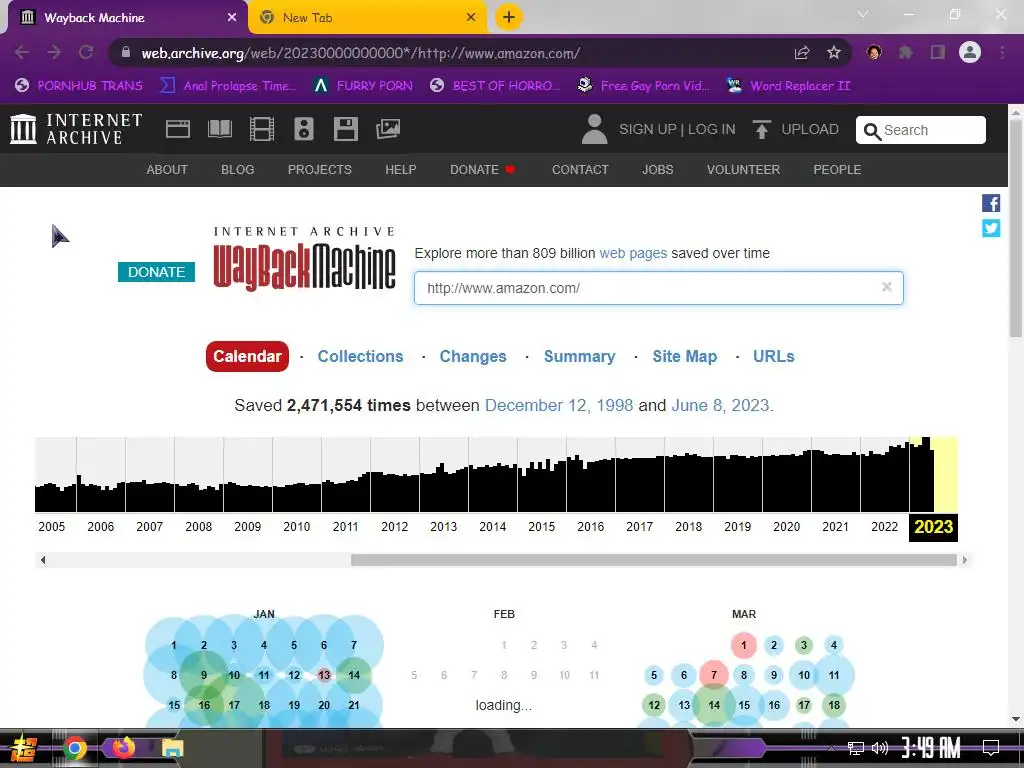This screenshot has width=1024, height=768.
Task: Go back in browser history
Action: [22, 52]
